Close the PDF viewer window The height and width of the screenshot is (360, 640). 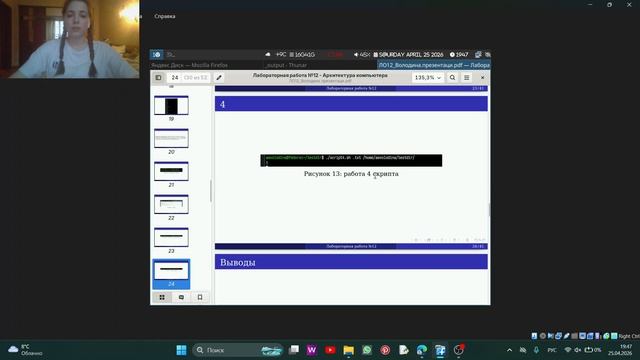pyautogui.click(x=482, y=78)
